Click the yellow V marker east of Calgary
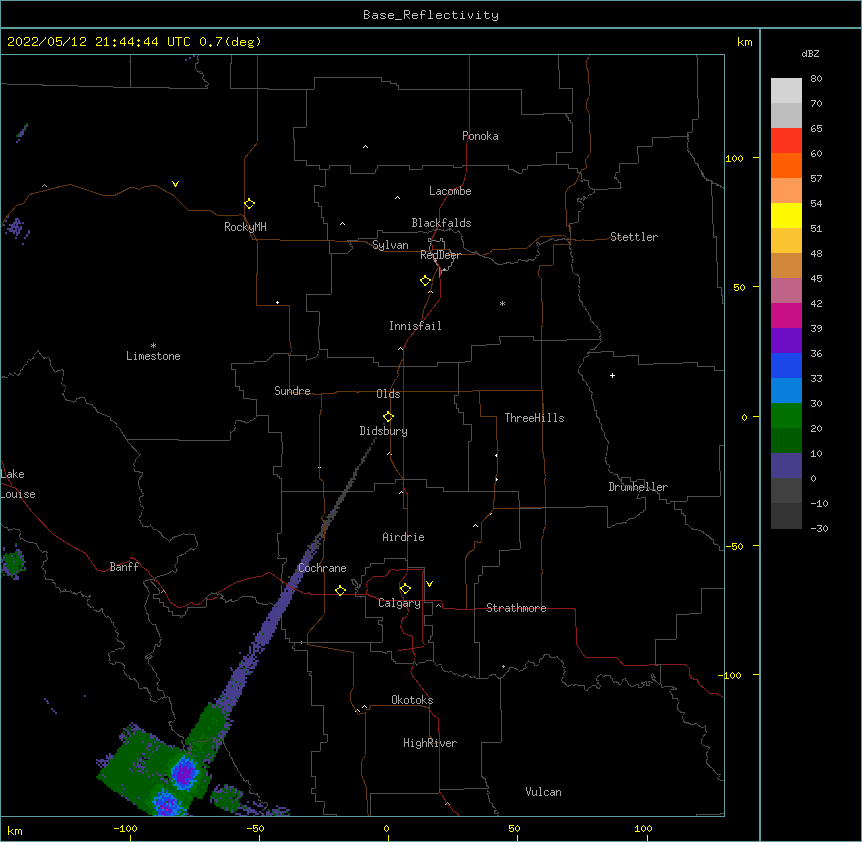 click(x=429, y=584)
